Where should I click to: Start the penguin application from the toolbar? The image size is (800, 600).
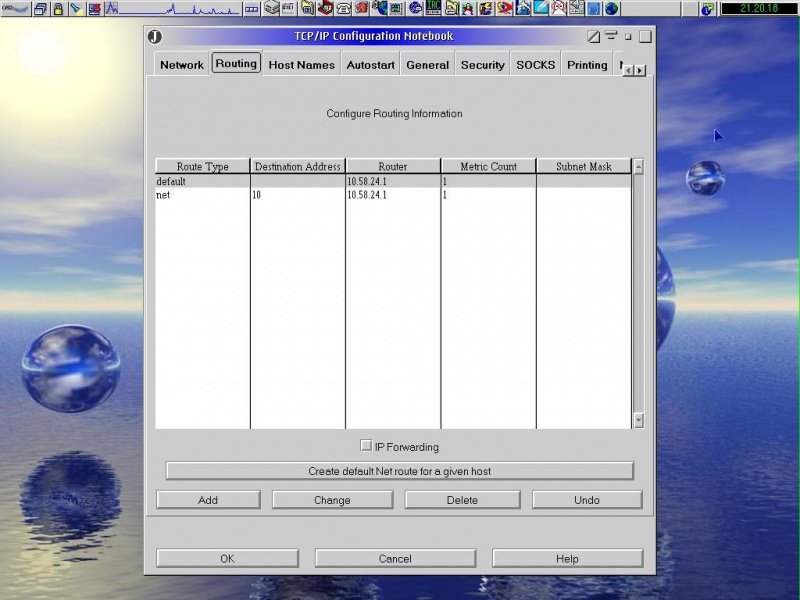click(466, 9)
